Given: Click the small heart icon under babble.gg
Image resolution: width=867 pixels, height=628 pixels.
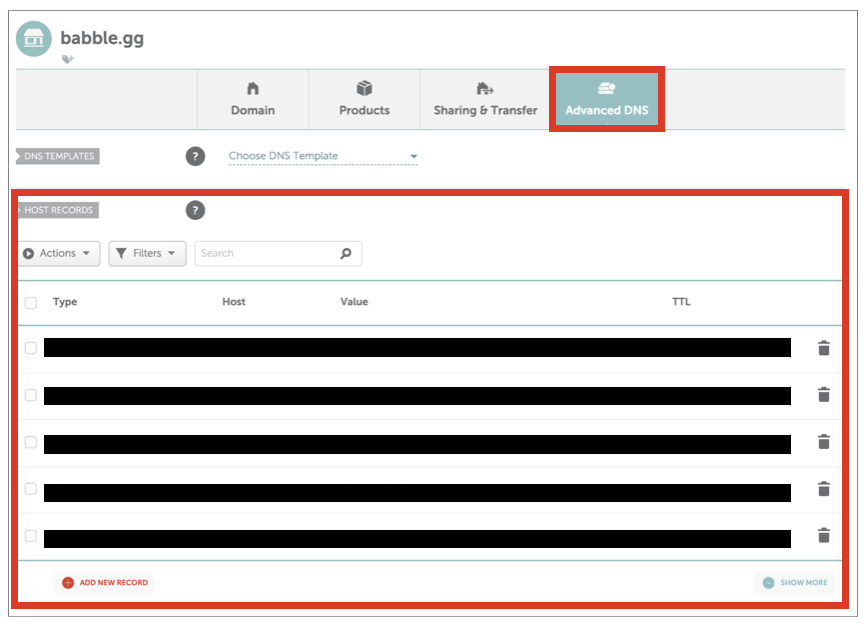Looking at the screenshot, I should [67, 59].
